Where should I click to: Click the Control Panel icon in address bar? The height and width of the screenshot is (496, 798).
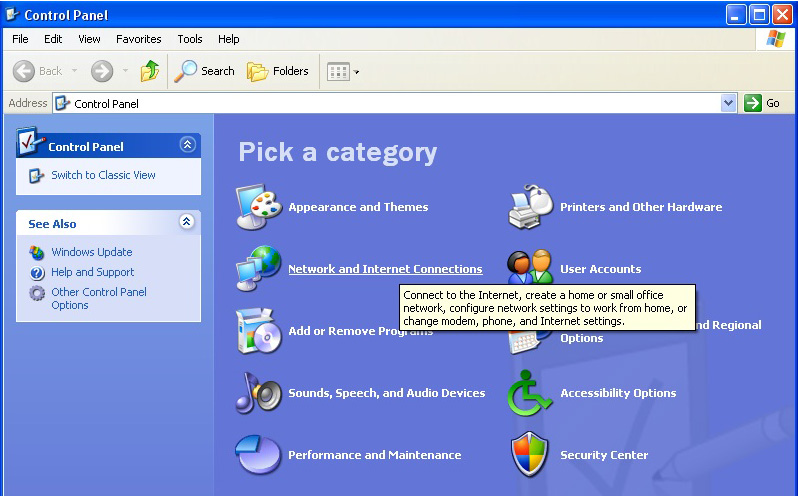pos(62,103)
